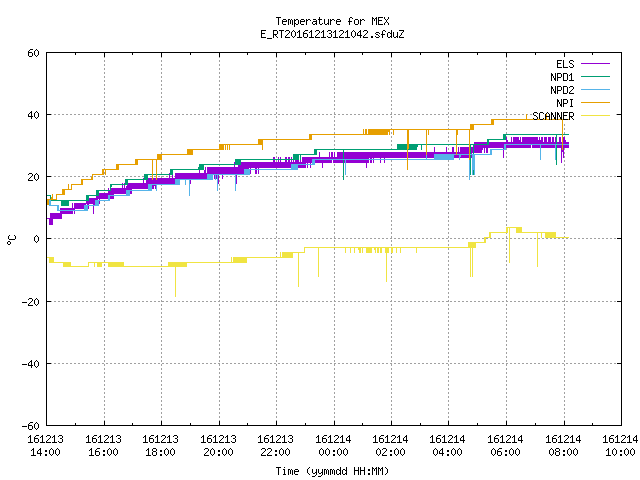Click the NPI legend label

[565, 103]
